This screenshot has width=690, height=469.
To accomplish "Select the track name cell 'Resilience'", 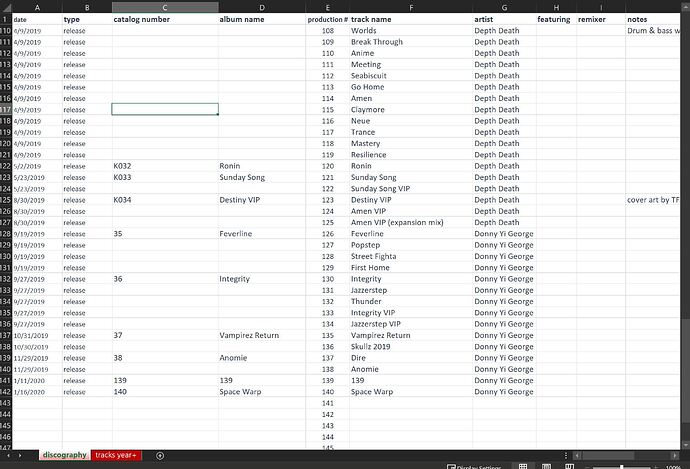I will click(411, 155).
